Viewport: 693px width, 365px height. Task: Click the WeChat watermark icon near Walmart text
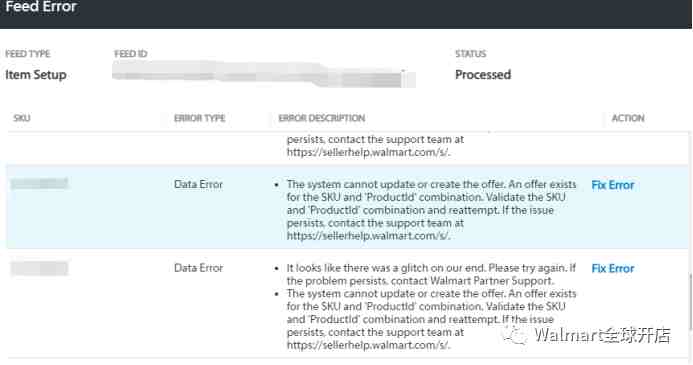516,335
